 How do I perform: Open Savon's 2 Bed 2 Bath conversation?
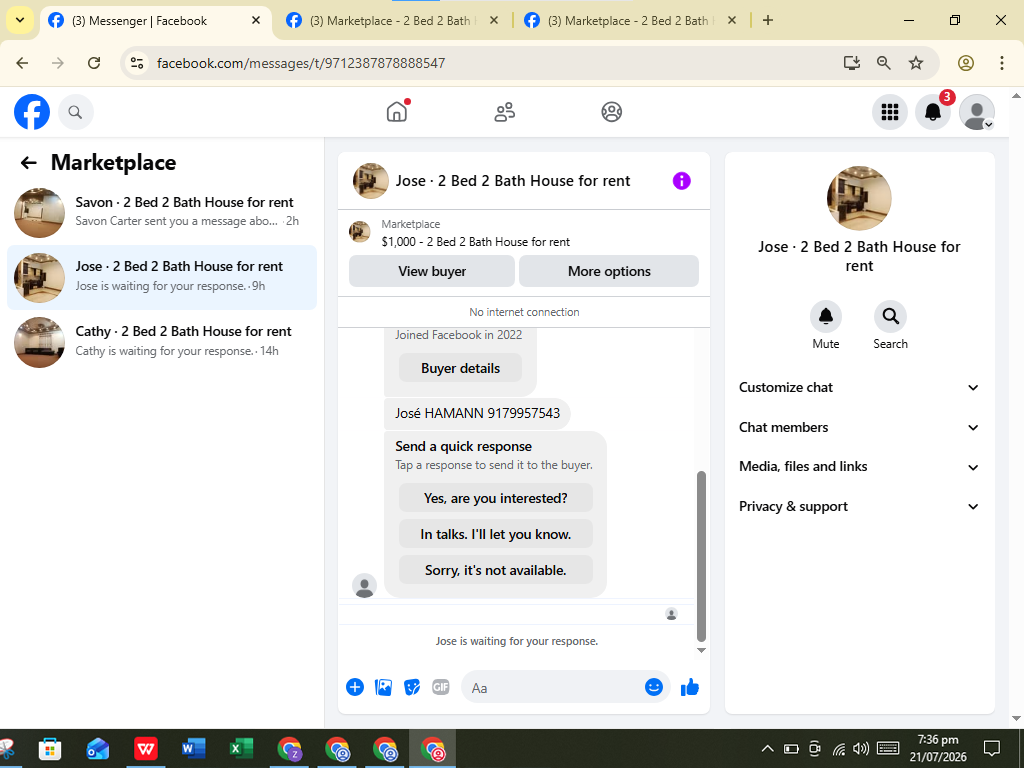(x=162, y=212)
